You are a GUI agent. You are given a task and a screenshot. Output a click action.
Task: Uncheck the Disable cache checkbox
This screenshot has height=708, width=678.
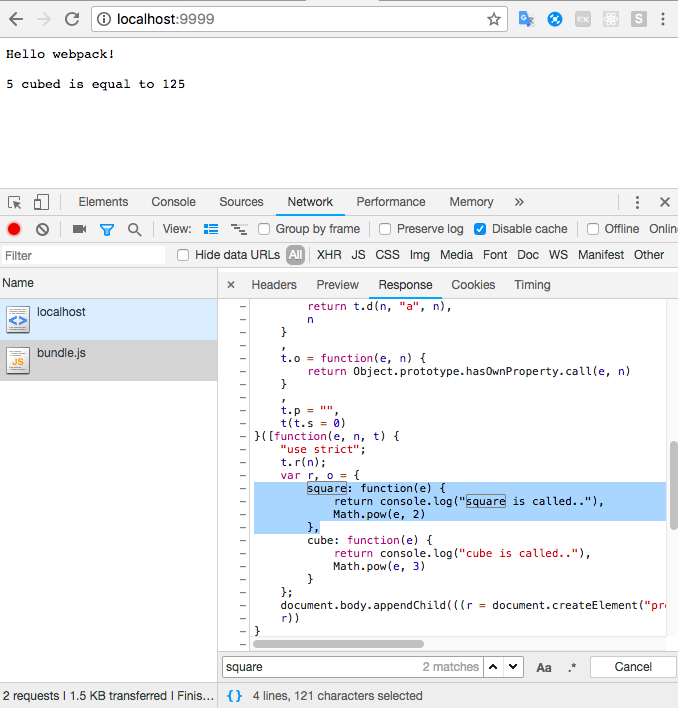point(480,229)
